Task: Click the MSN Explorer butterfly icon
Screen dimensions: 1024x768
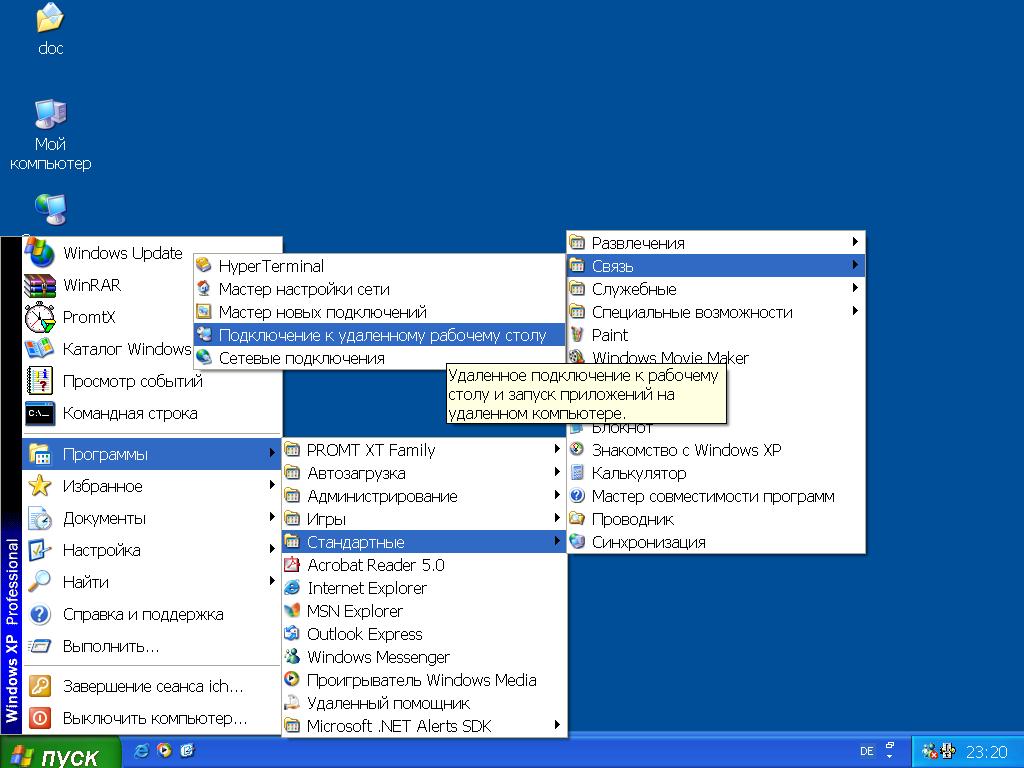Action: point(292,611)
